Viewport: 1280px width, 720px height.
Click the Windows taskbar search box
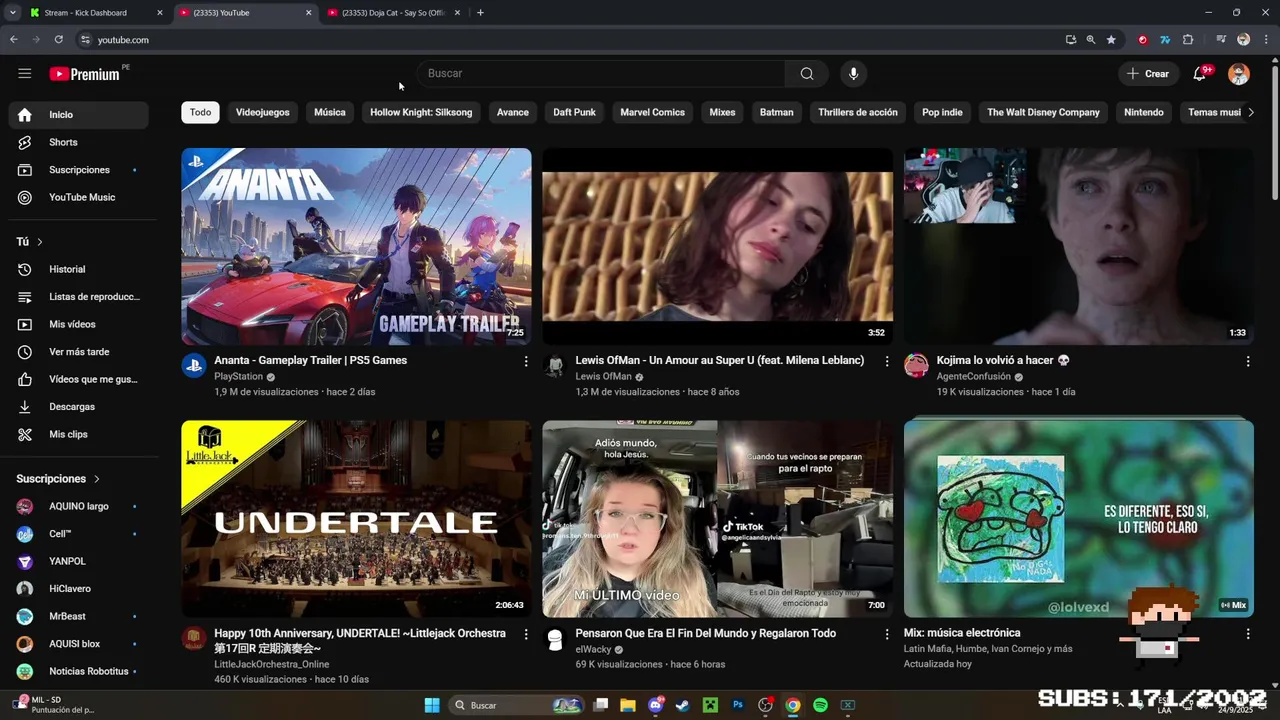515,705
